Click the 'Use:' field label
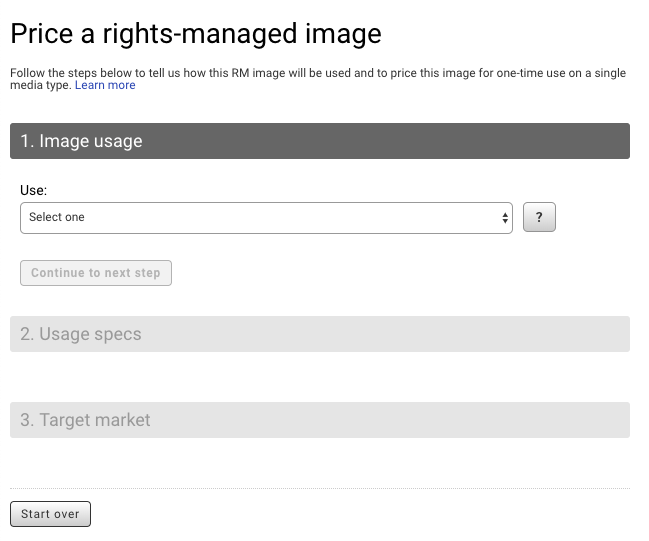The image size is (649, 541). pos(34,190)
